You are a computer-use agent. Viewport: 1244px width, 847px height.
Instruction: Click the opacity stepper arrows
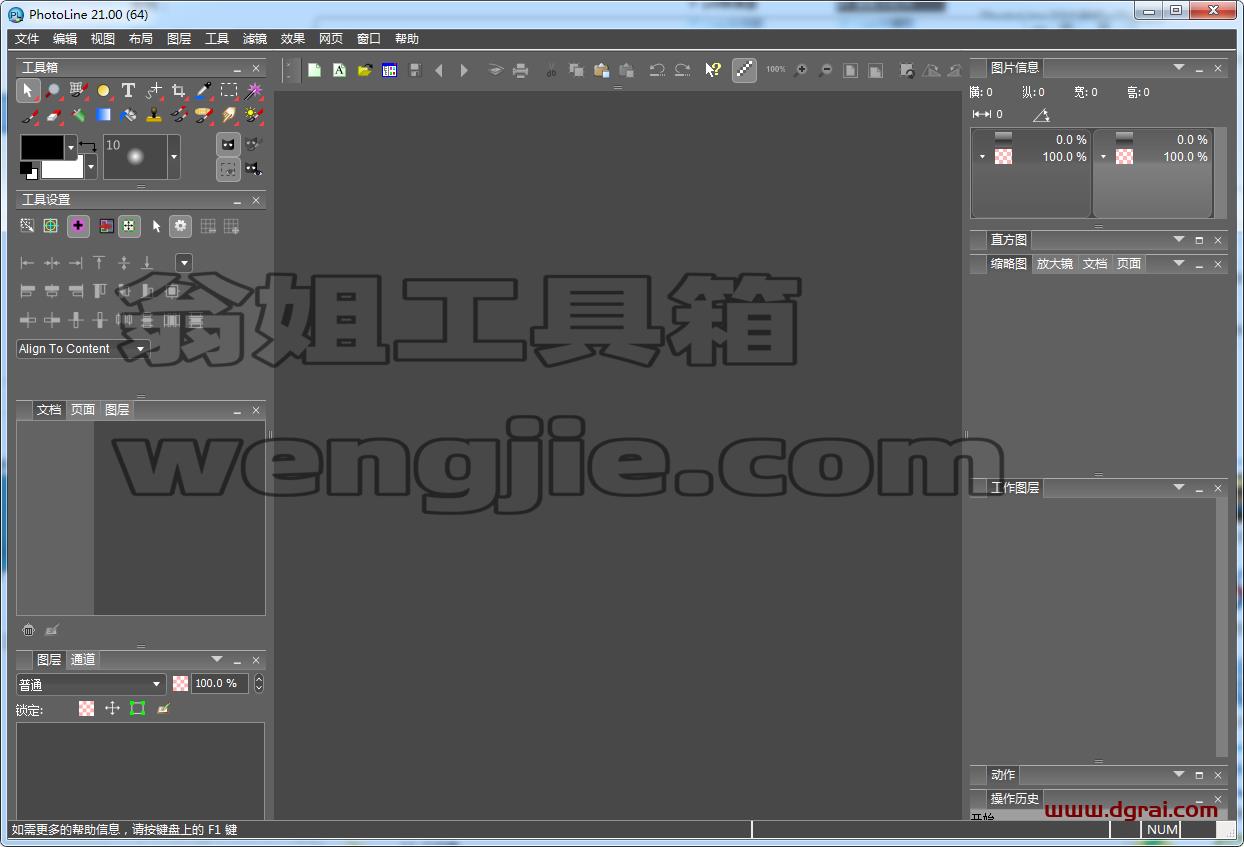tap(259, 684)
